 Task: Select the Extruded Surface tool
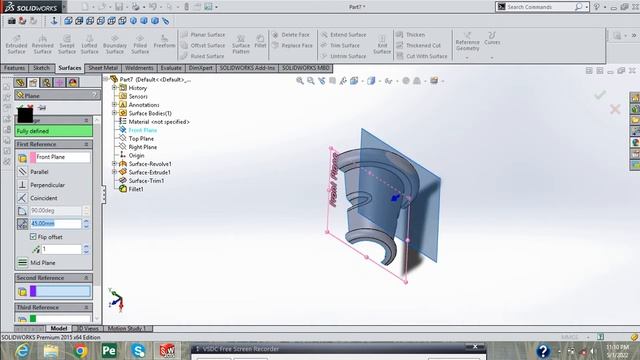tap(16, 44)
